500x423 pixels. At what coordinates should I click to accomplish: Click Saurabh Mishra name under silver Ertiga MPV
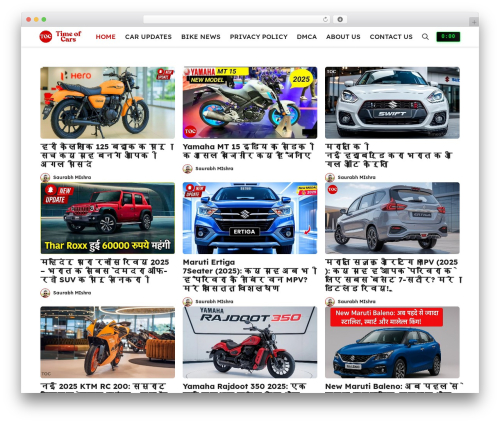[x=357, y=302]
